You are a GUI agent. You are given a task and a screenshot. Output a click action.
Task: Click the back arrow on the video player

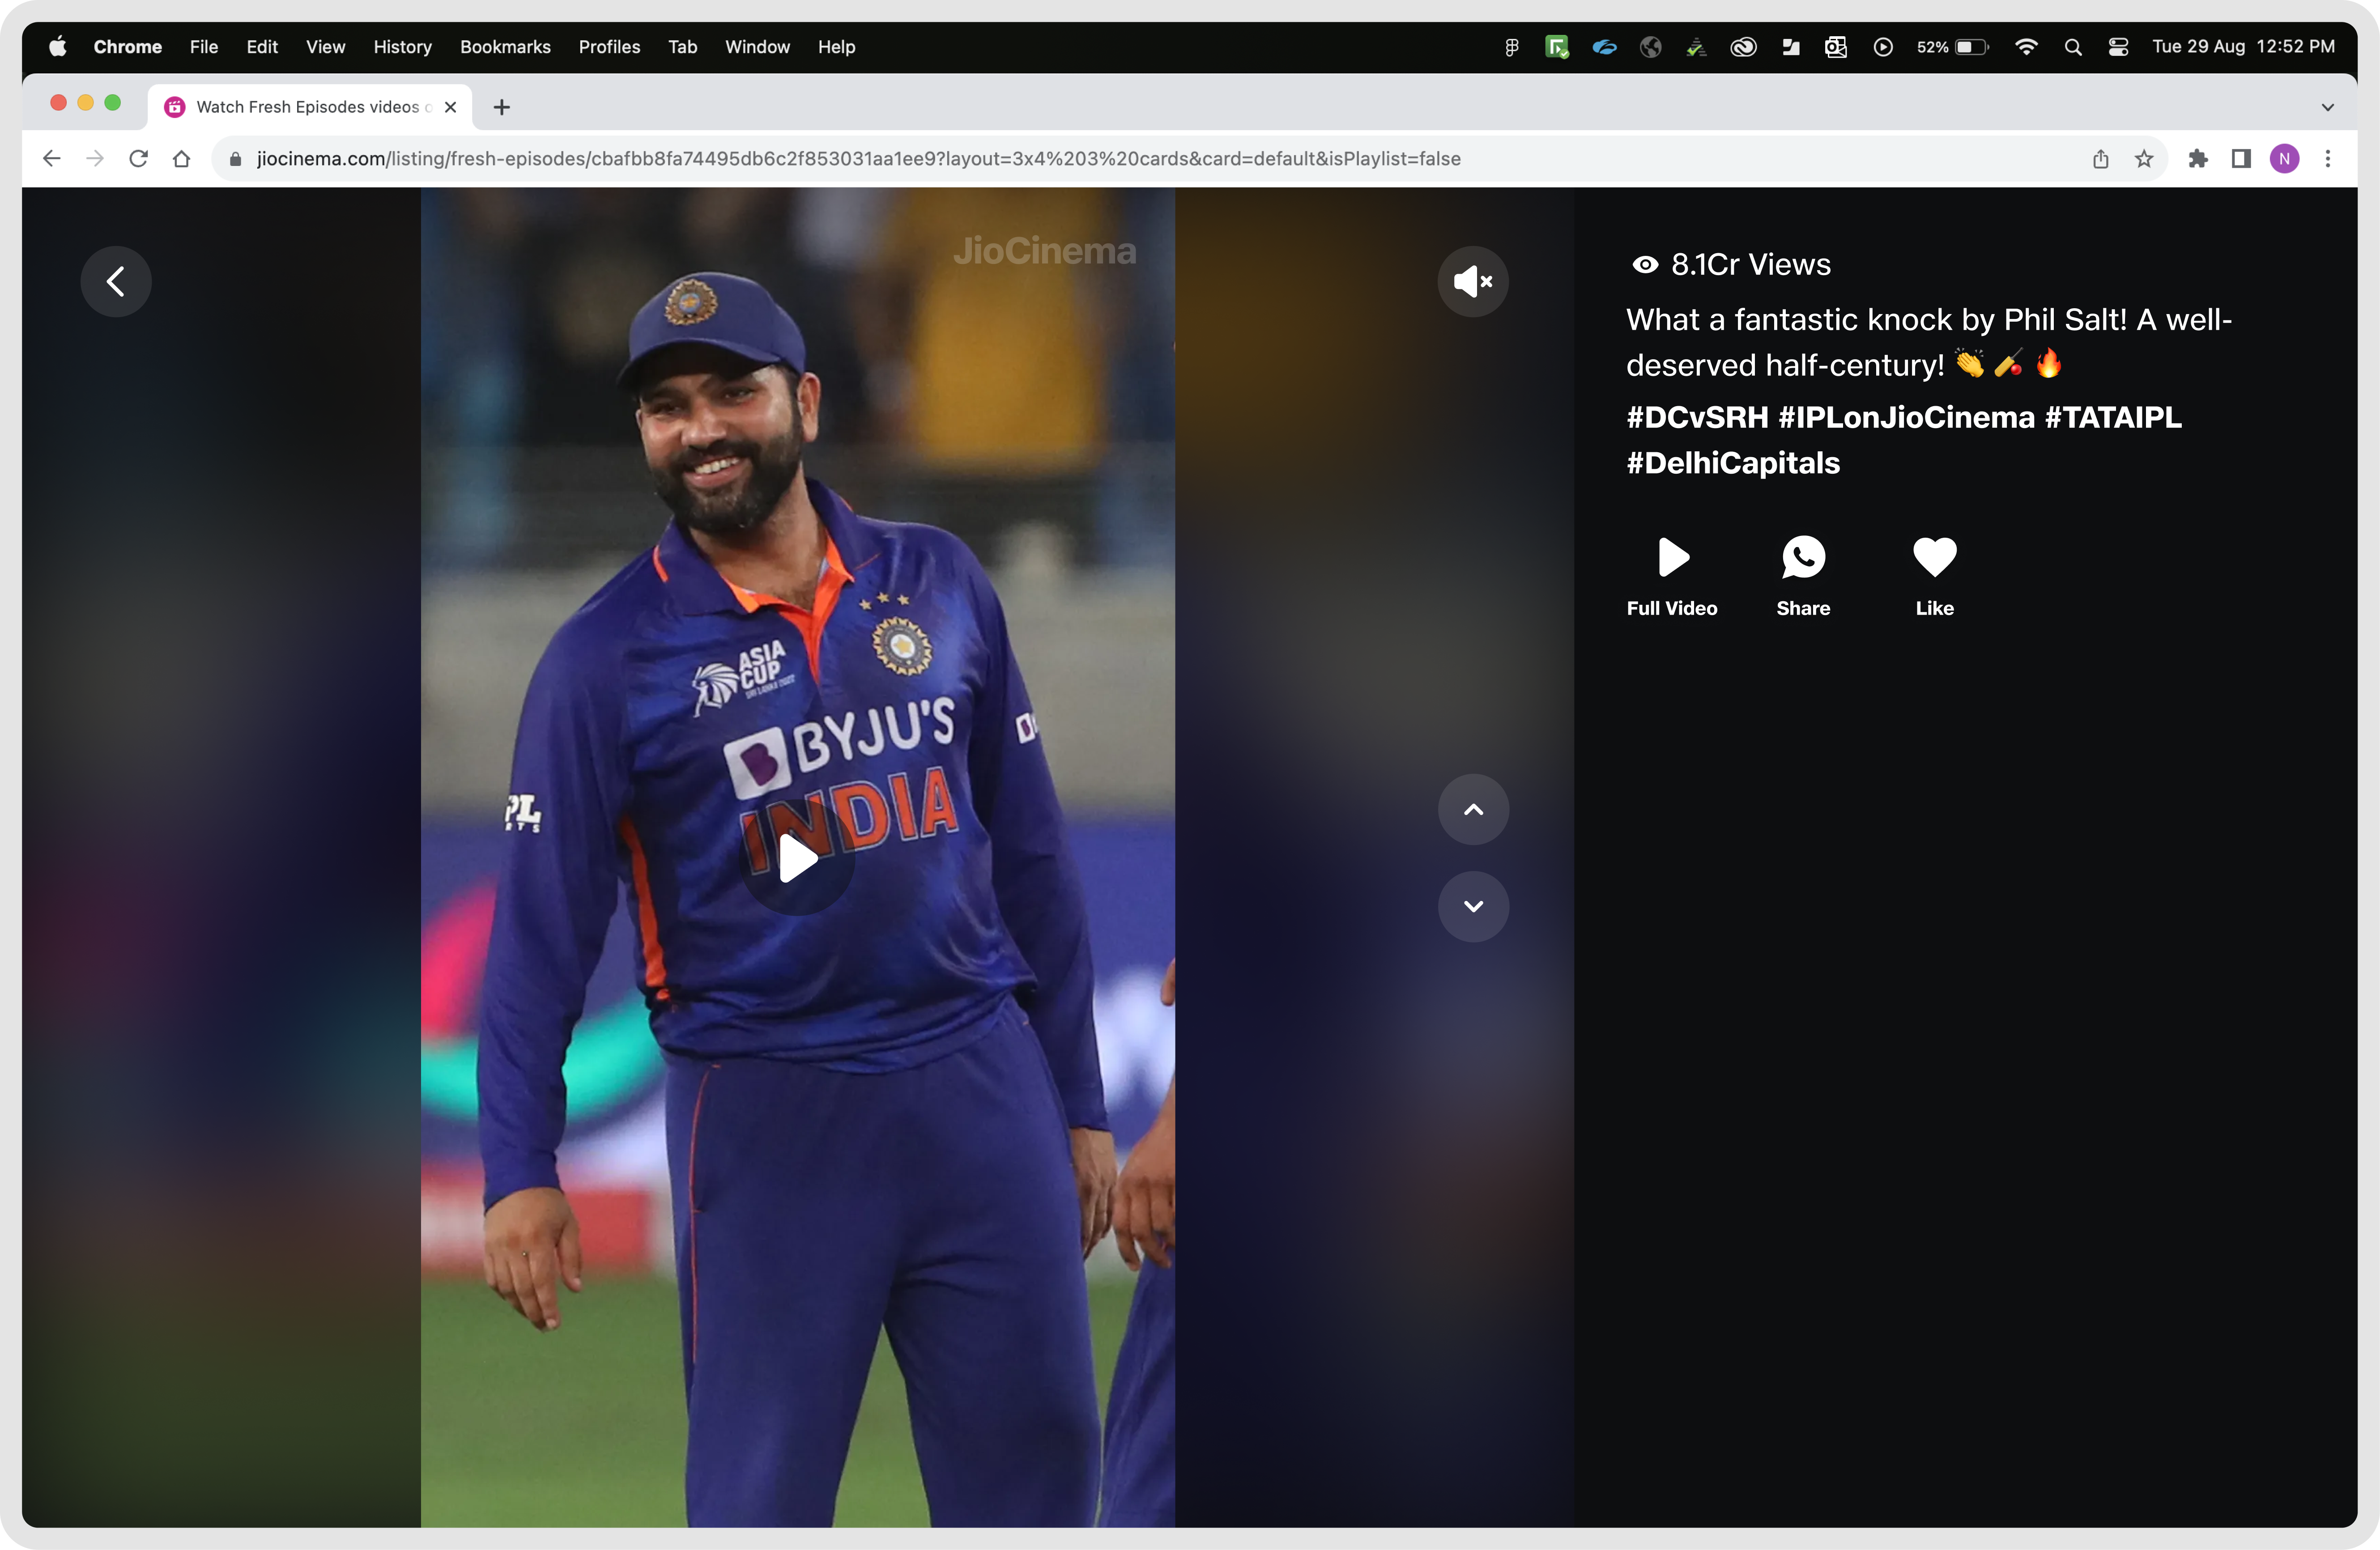116,281
